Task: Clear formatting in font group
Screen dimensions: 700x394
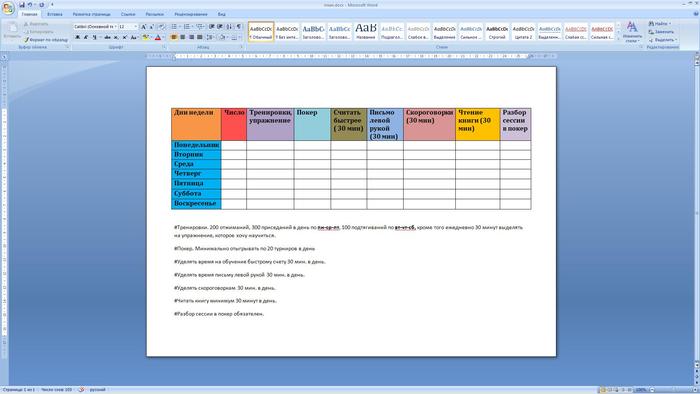Action: click(x=162, y=27)
